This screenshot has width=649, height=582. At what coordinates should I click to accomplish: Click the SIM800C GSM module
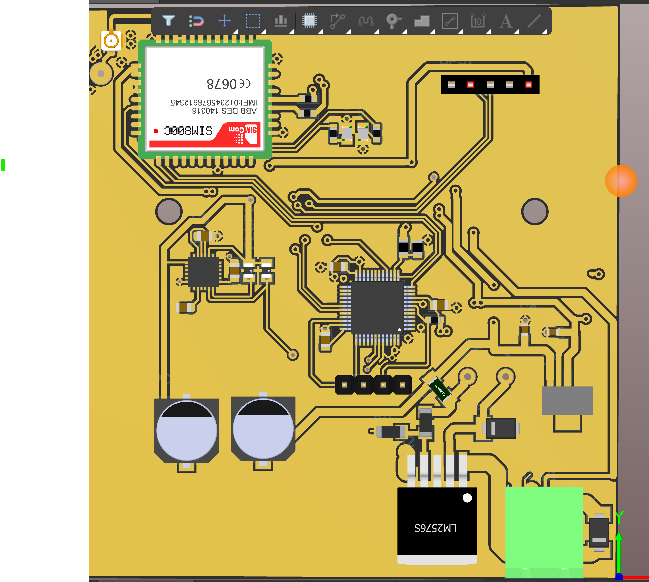(x=205, y=98)
